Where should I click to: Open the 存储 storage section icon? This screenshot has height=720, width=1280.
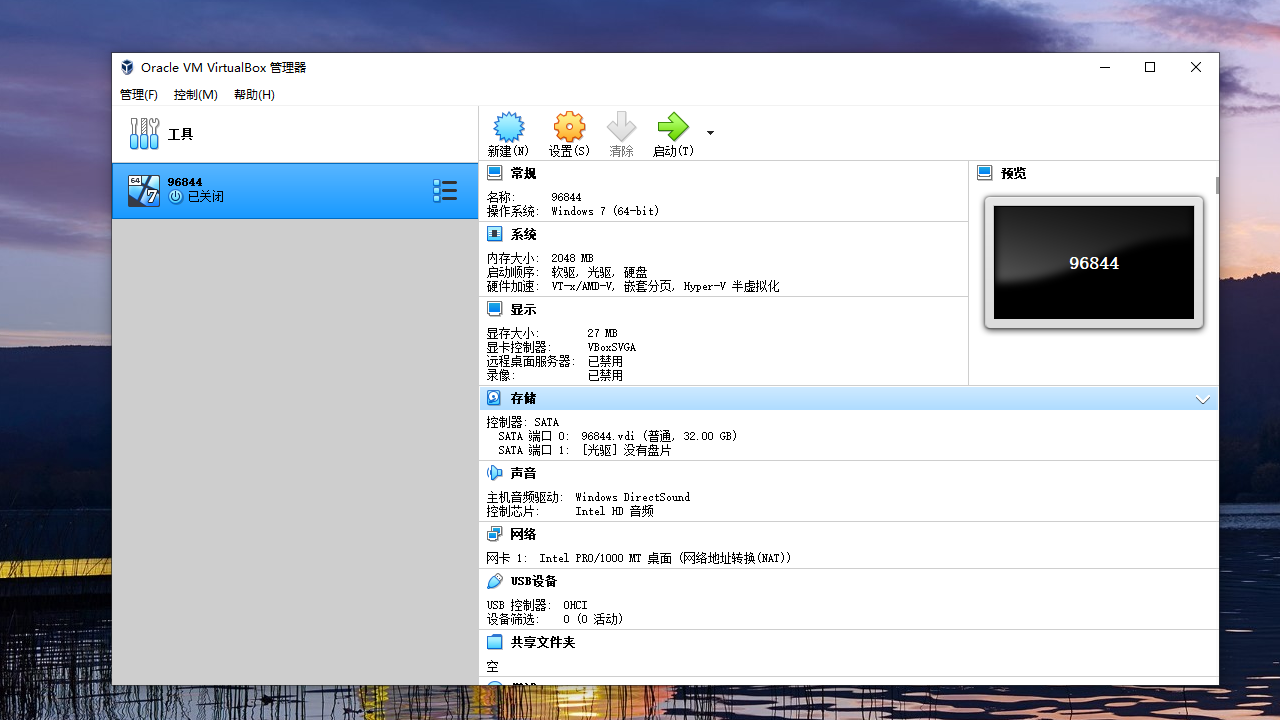tap(494, 397)
